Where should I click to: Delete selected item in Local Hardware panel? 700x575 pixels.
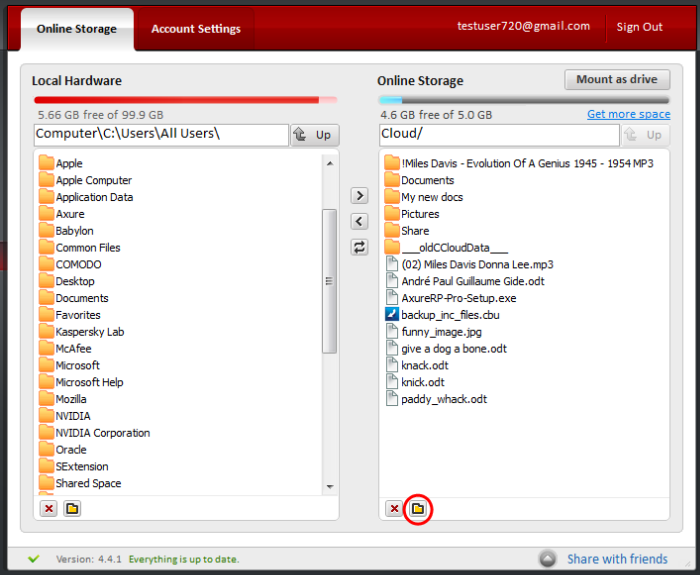click(49, 508)
